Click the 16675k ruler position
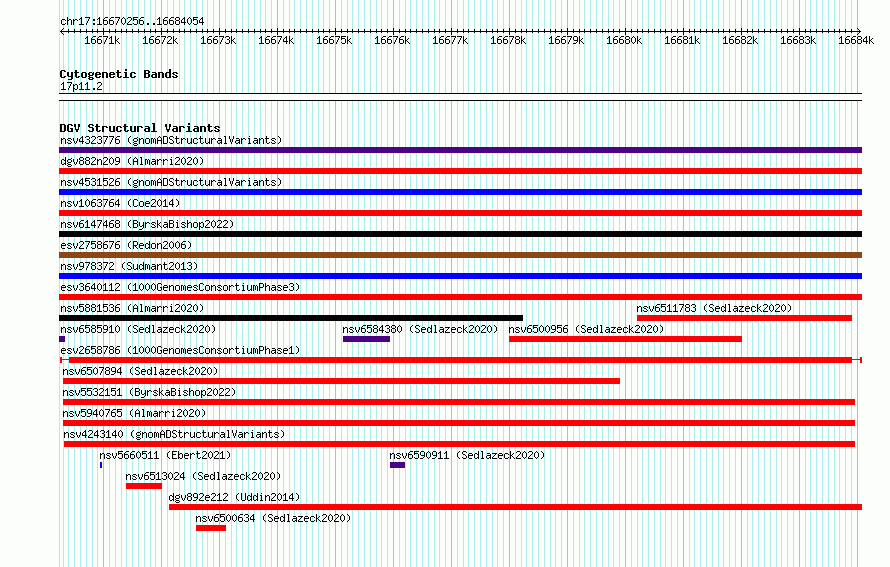The image size is (890, 567). point(334,40)
